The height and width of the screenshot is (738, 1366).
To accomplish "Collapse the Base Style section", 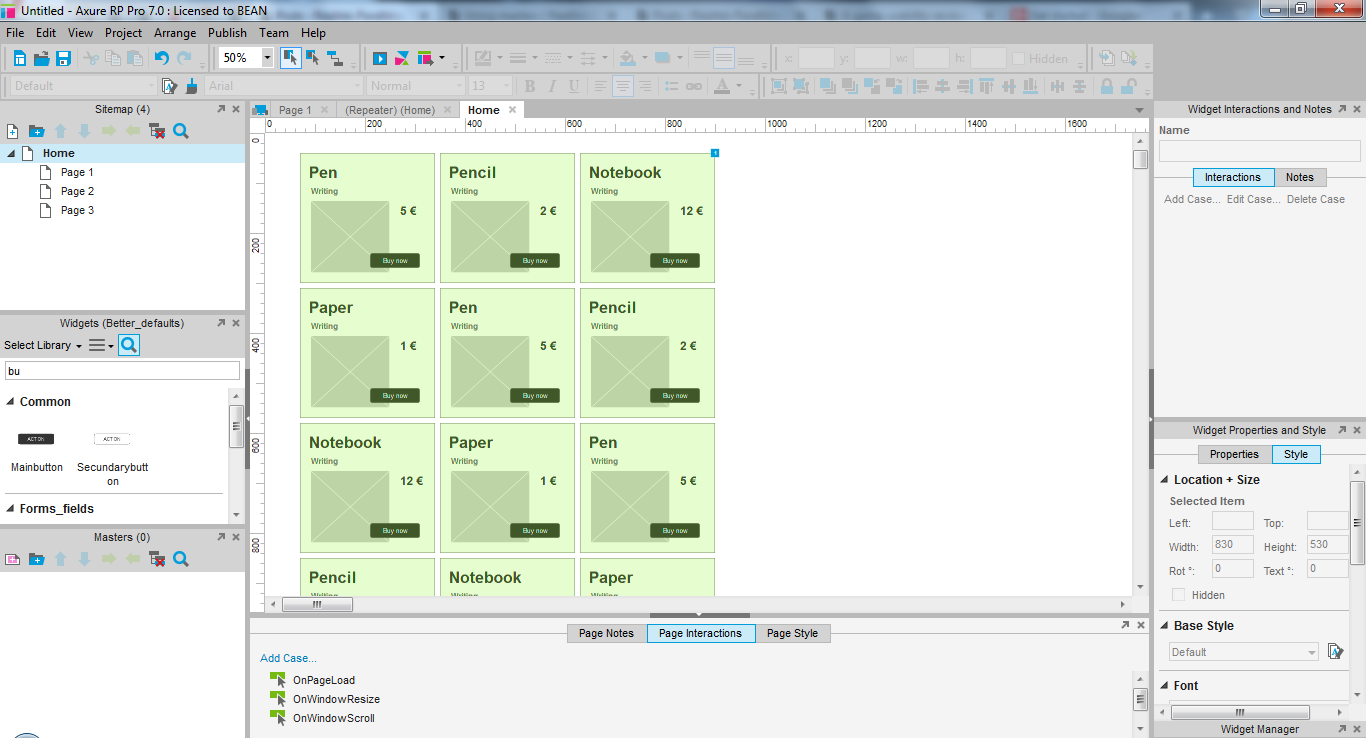I will (x=1165, y=626).
